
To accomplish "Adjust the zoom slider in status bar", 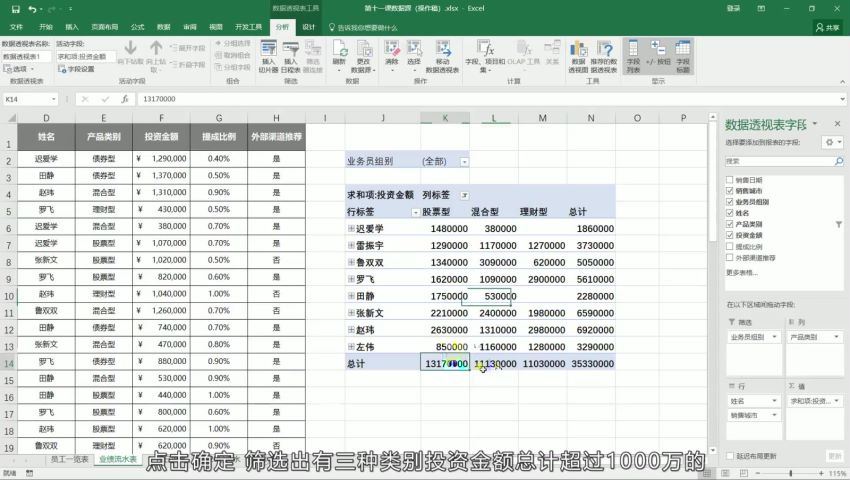I will [x=791, y=473].
